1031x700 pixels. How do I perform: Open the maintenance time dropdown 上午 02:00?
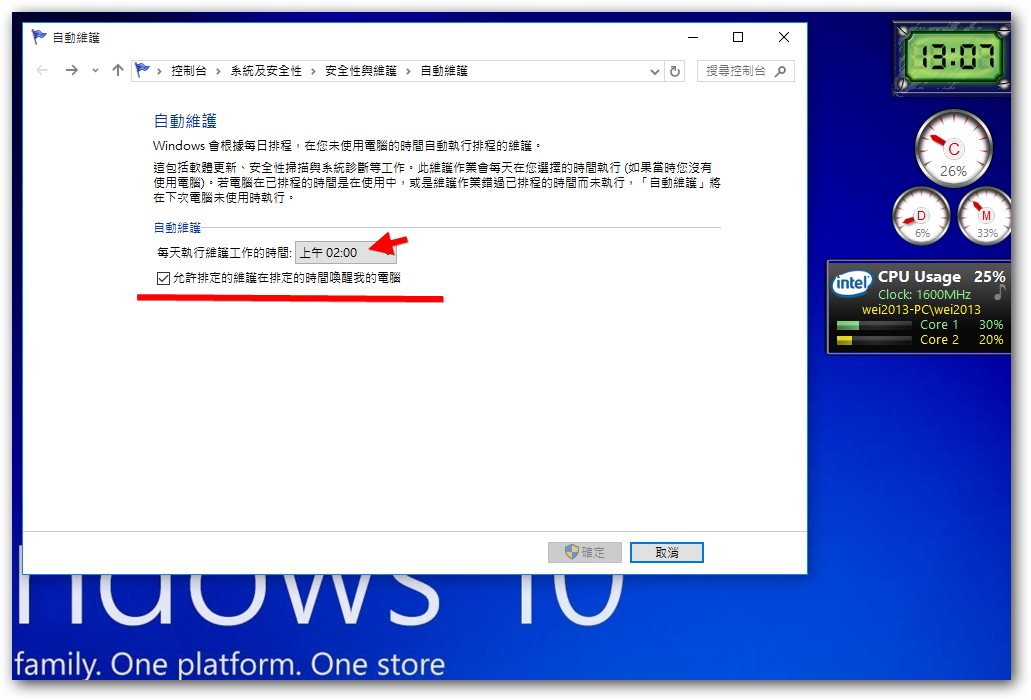[x=346, y=252]
